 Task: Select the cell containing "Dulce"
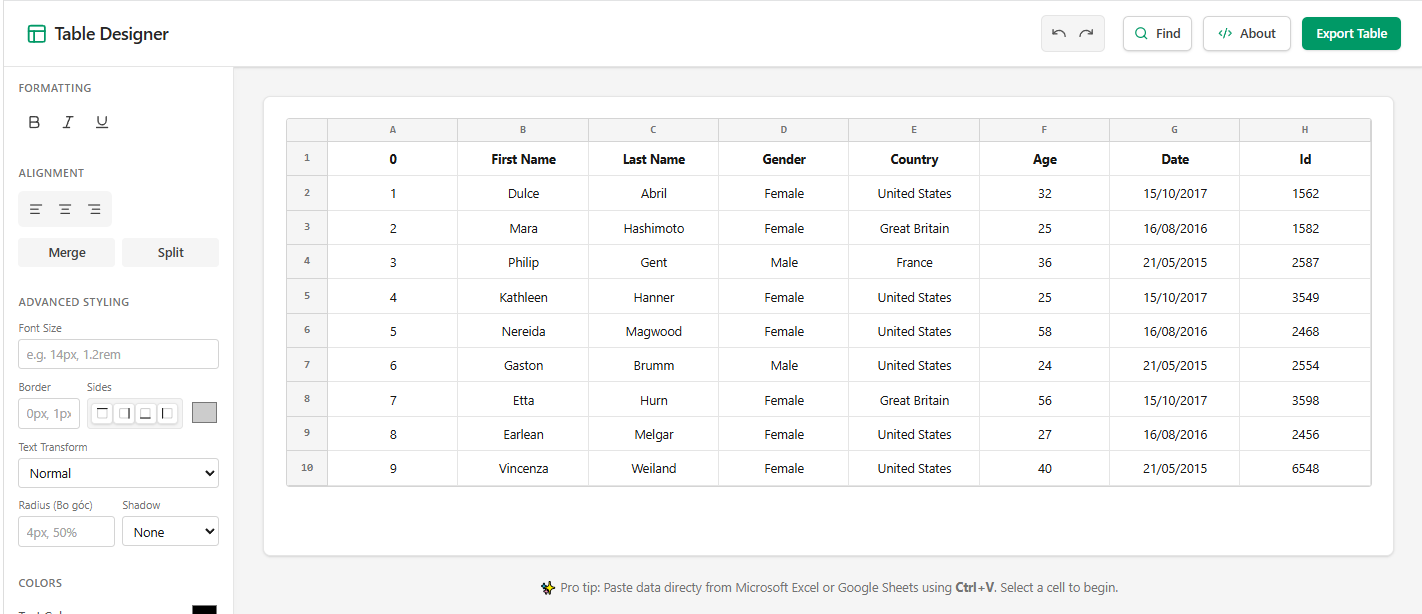point(523,194)
